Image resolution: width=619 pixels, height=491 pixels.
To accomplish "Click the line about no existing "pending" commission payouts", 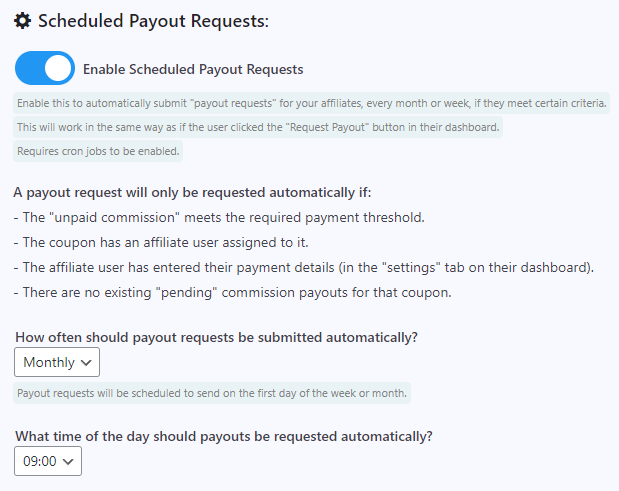I will tap(233, 292).
